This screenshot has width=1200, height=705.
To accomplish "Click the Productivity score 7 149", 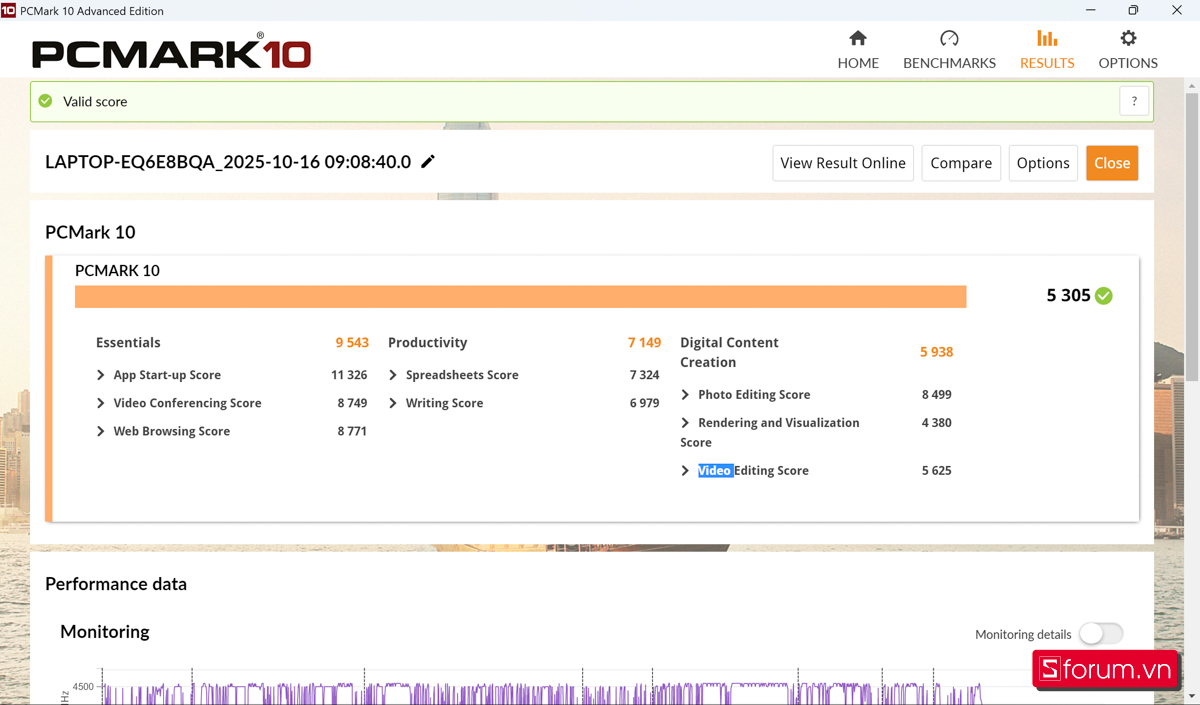I will [x=644, y=342].
